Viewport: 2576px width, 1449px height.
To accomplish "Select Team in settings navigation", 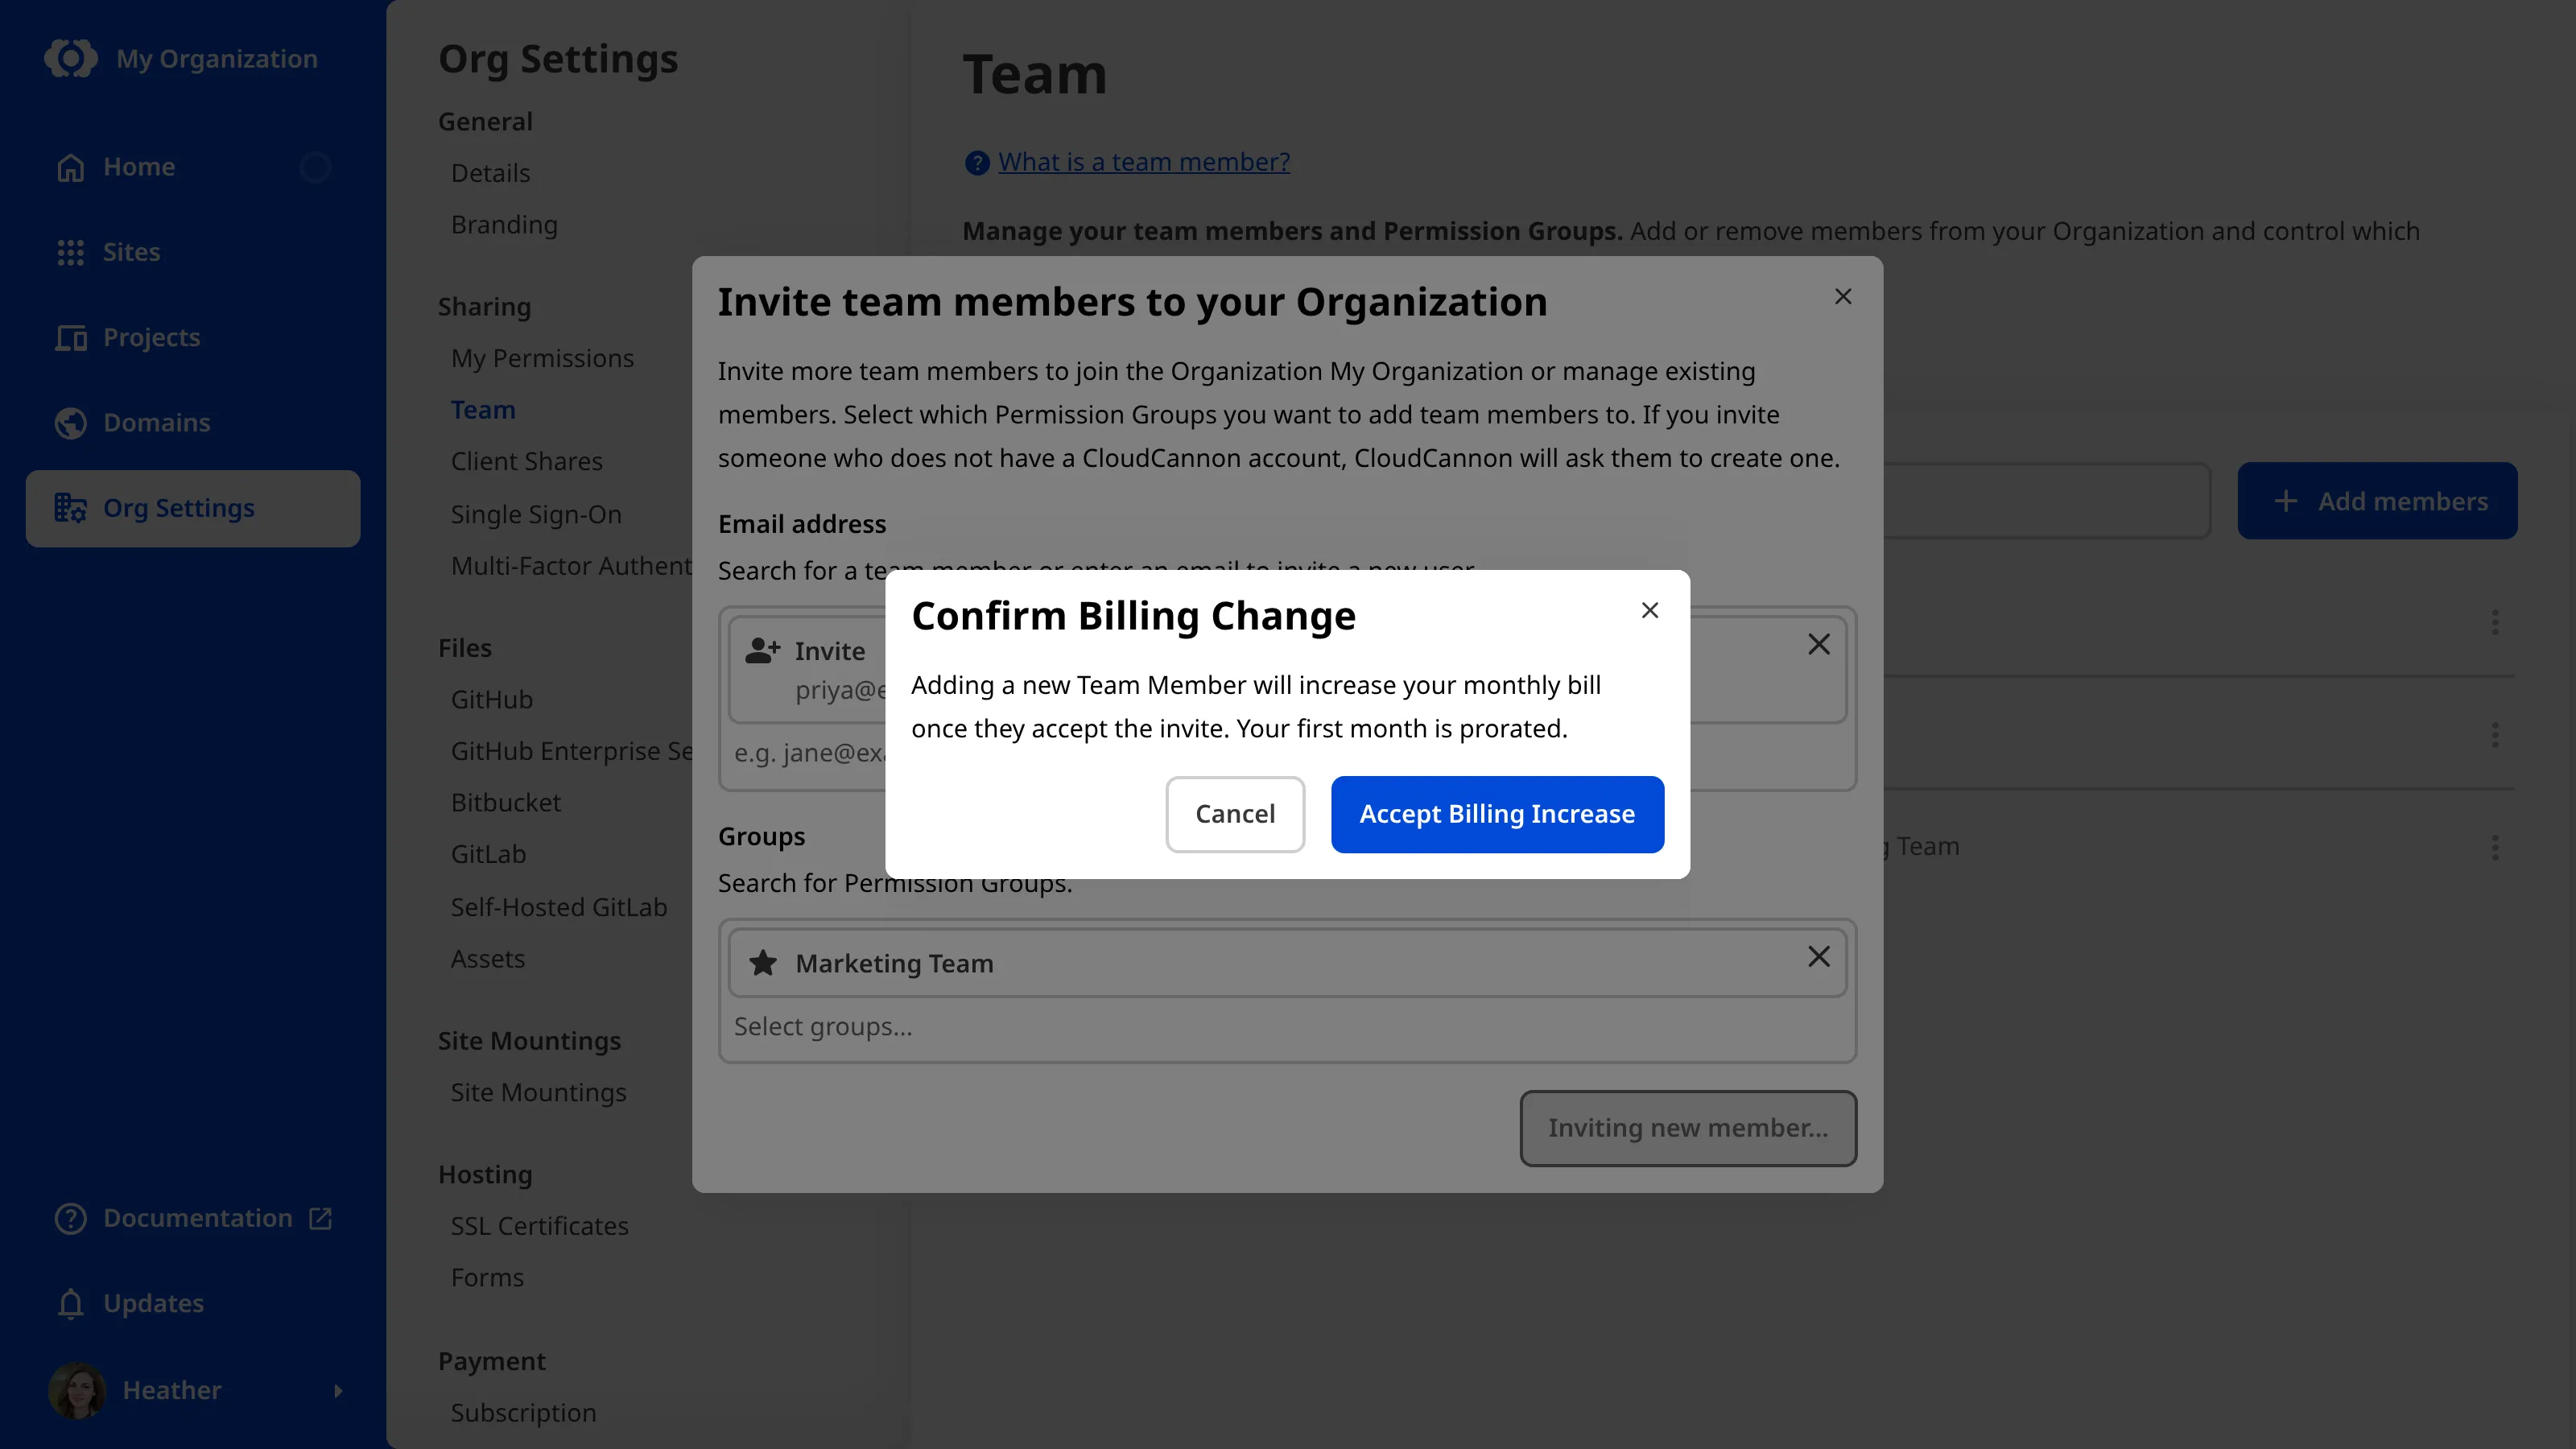I will [483, 410].
